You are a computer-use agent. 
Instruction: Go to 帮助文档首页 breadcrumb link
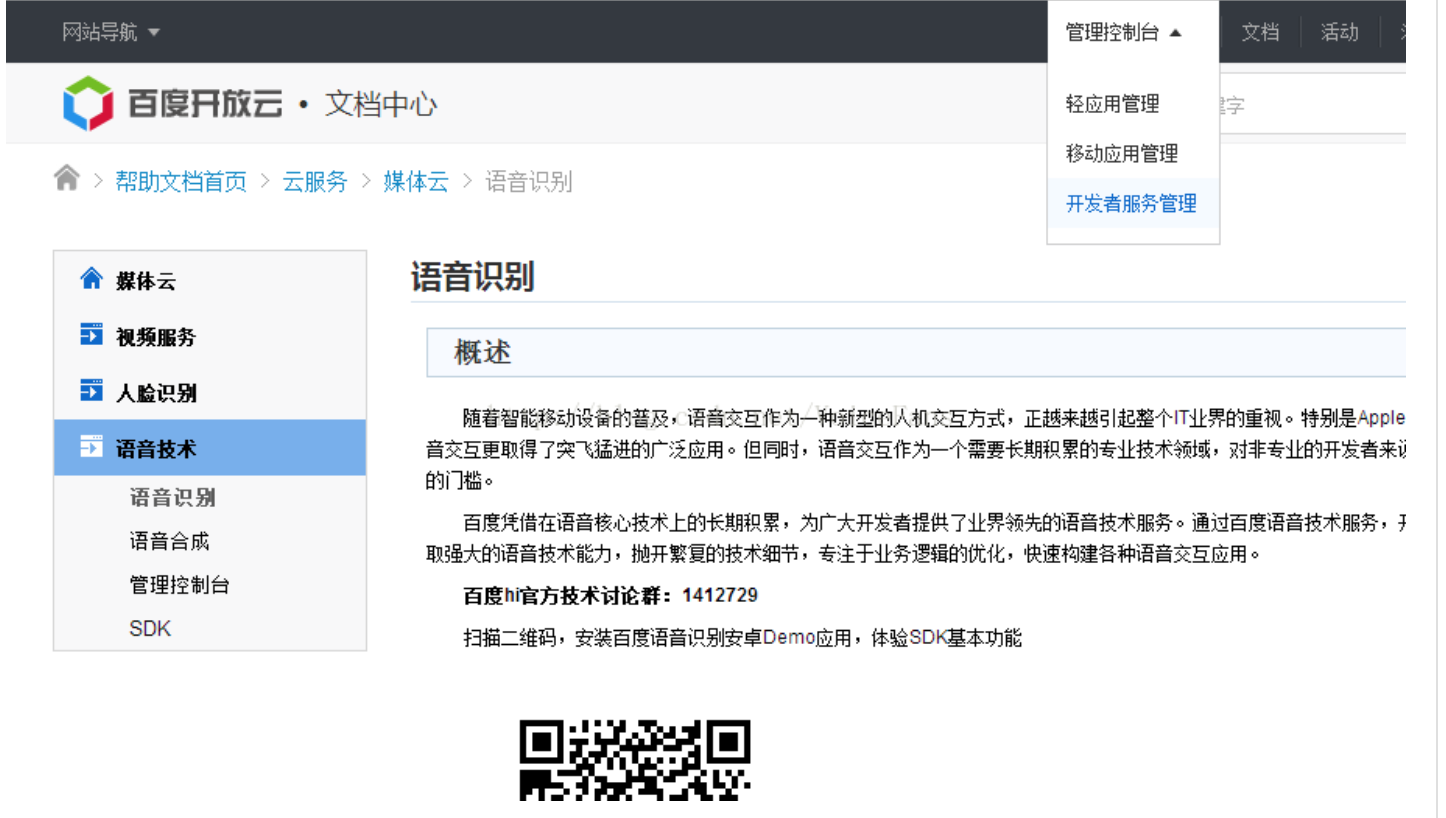[181, 181]
